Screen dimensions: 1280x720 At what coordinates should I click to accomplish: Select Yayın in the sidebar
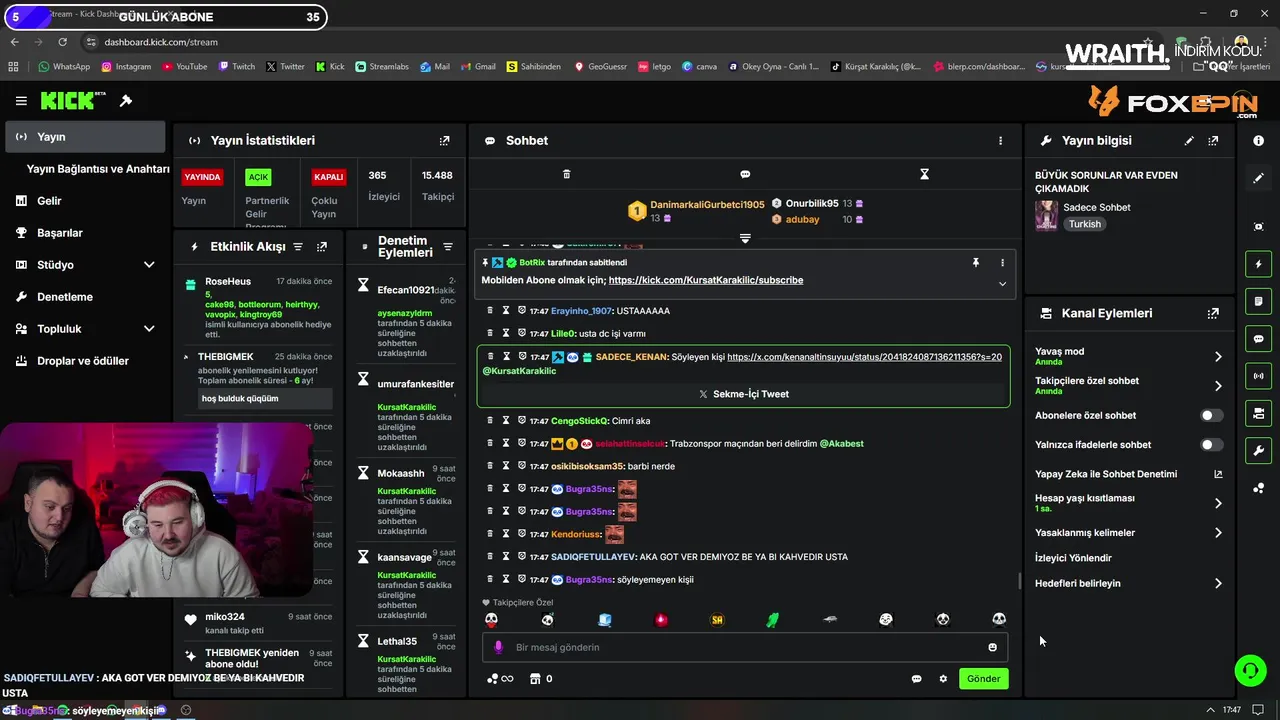pos(85,137)
